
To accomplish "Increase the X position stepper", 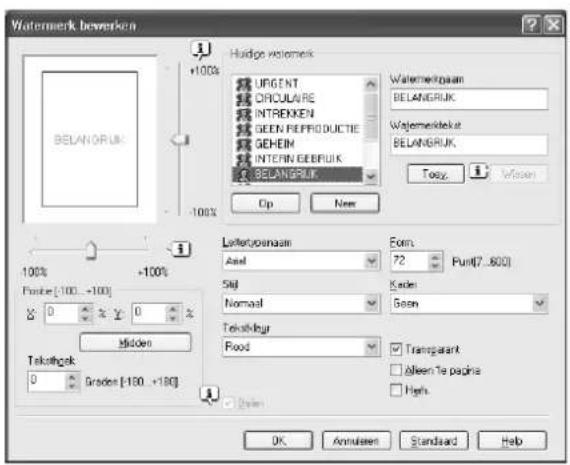I will 85,309.
